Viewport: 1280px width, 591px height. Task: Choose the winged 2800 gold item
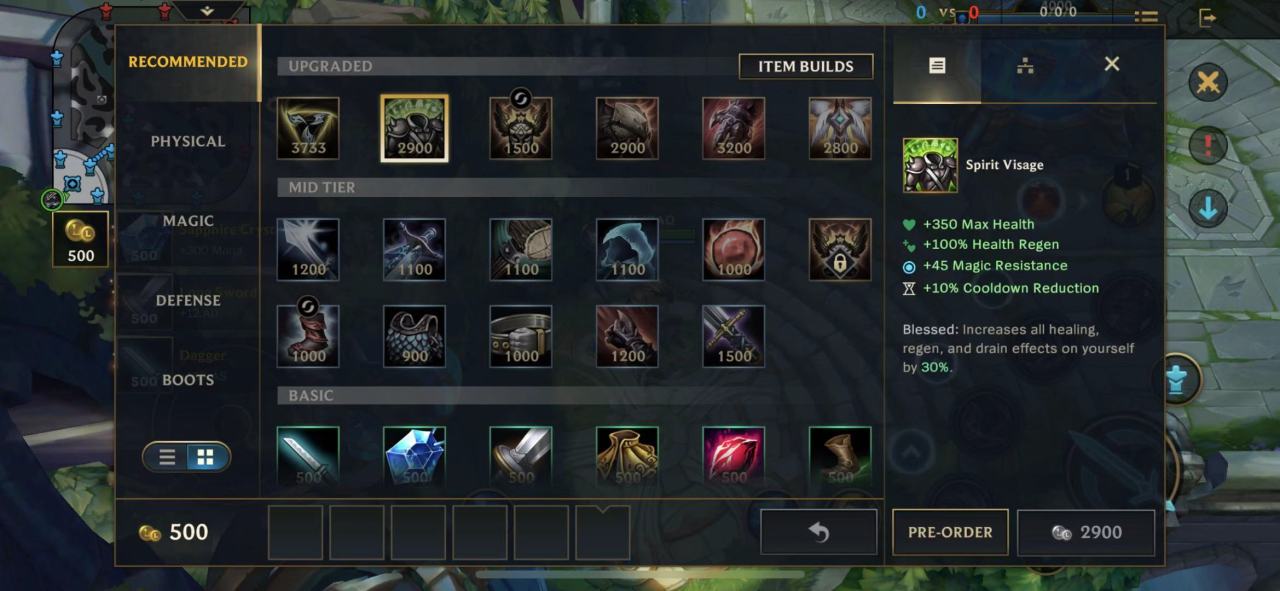[840, 128]
